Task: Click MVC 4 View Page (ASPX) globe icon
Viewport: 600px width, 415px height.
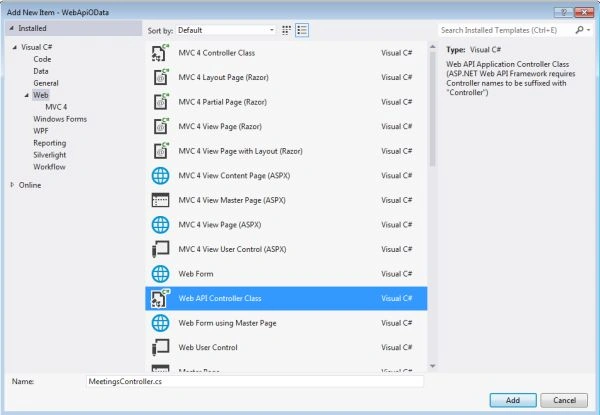Action: point(160,225)
